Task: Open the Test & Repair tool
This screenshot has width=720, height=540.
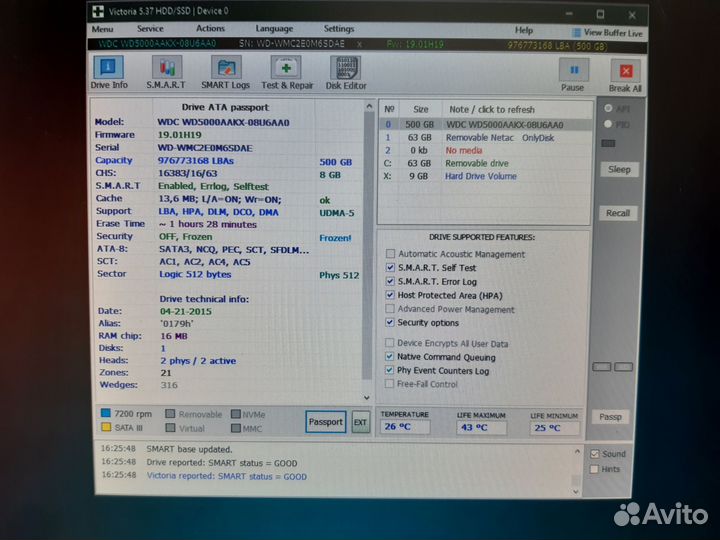Action: (x=287, y=73)
